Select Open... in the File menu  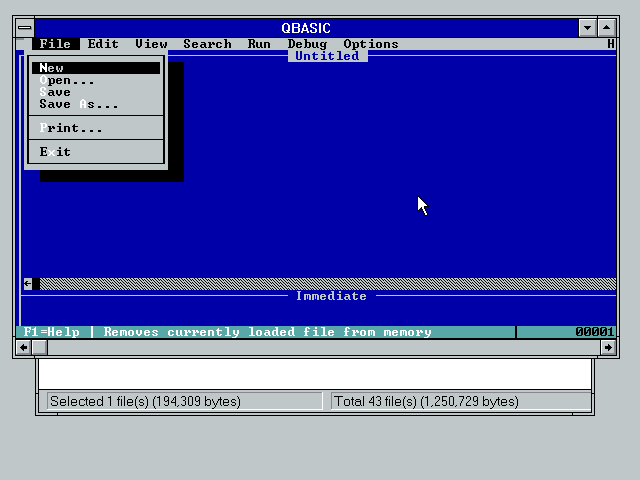tap(96, 80)
